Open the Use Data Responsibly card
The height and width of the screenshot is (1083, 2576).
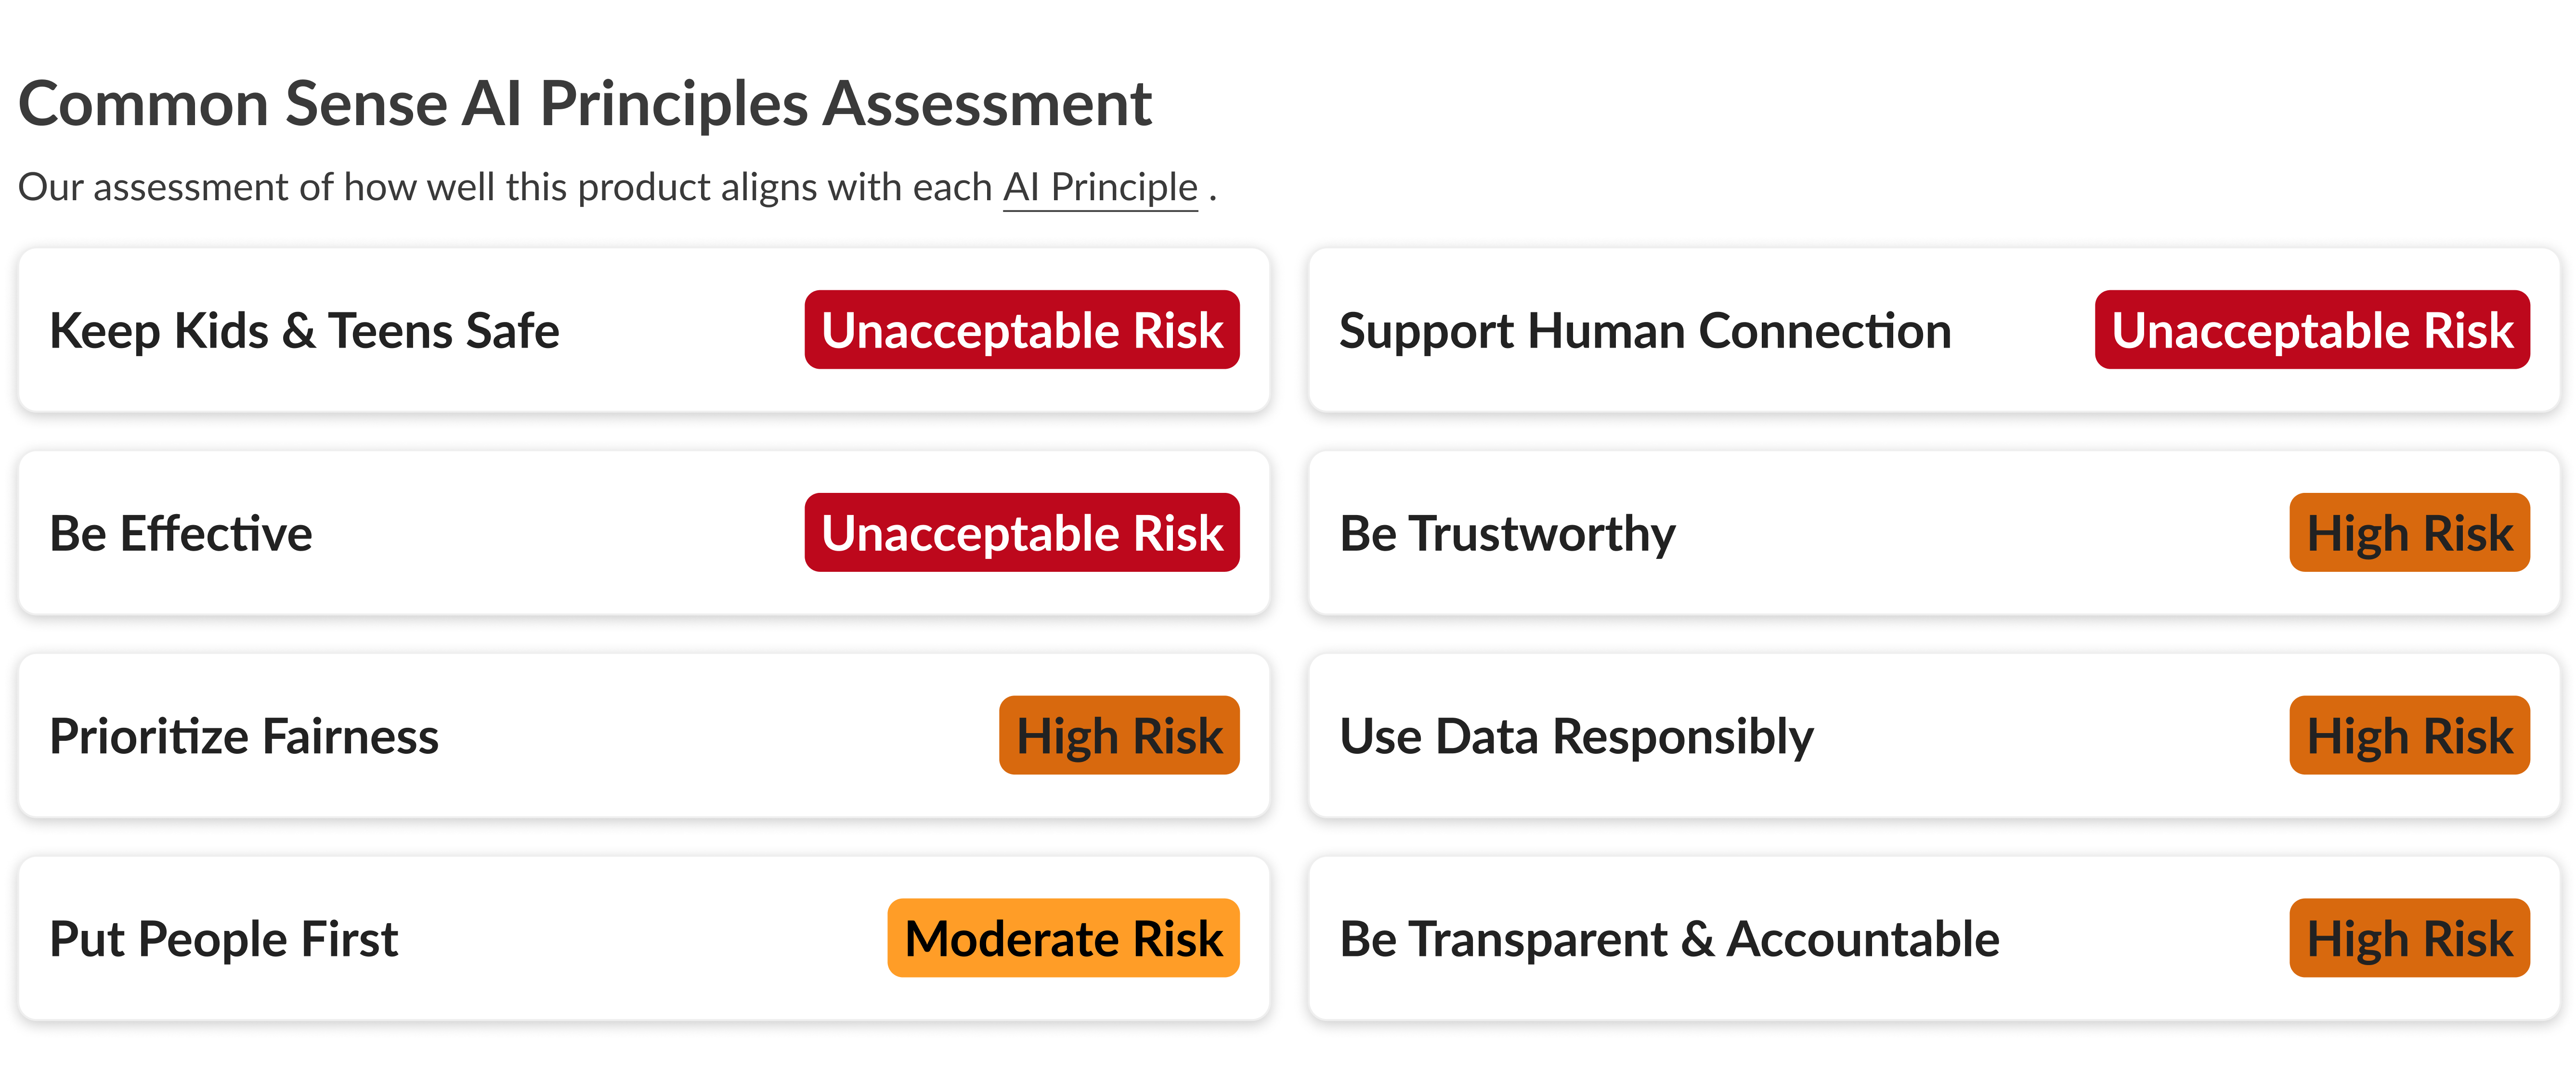(x=1934, y=736)
